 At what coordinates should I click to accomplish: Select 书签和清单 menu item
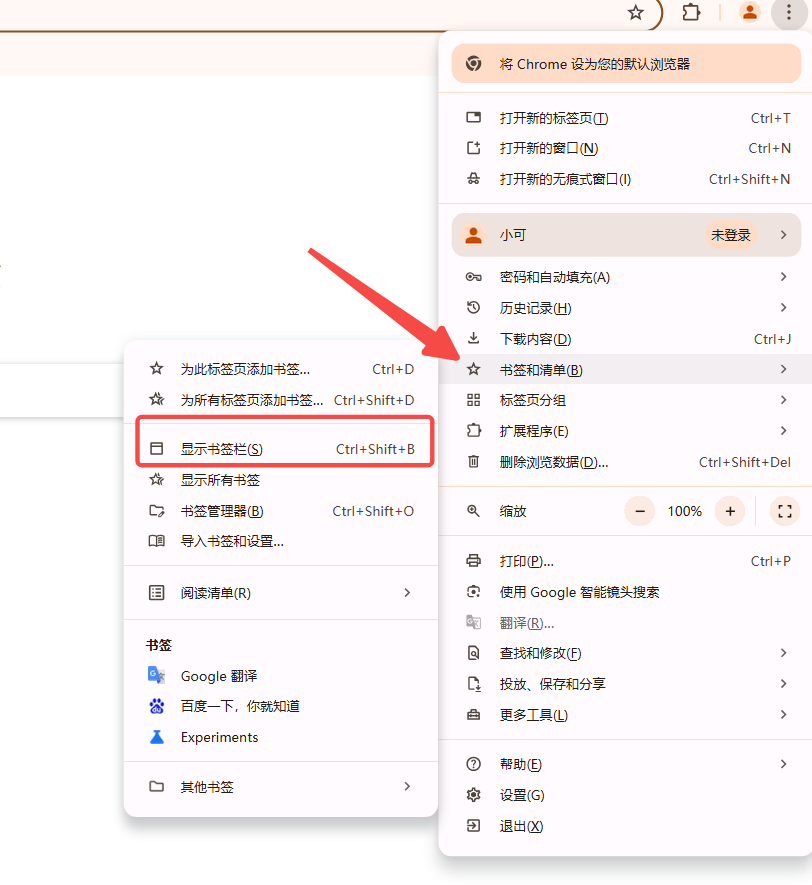625,370
